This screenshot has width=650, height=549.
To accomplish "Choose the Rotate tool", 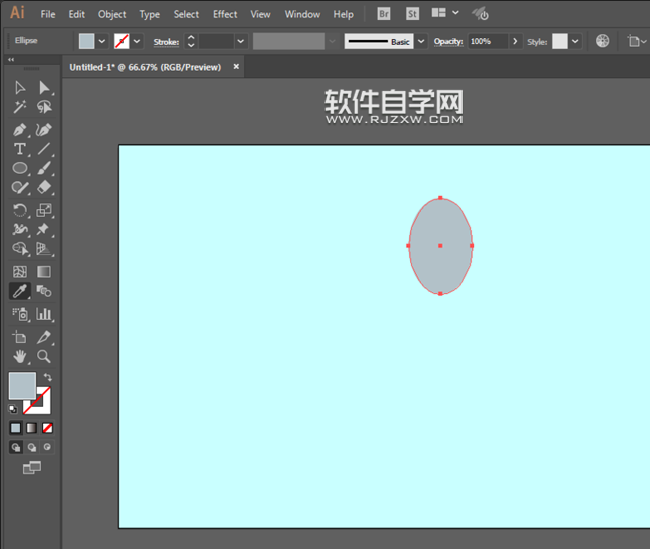I will (19, 210).
